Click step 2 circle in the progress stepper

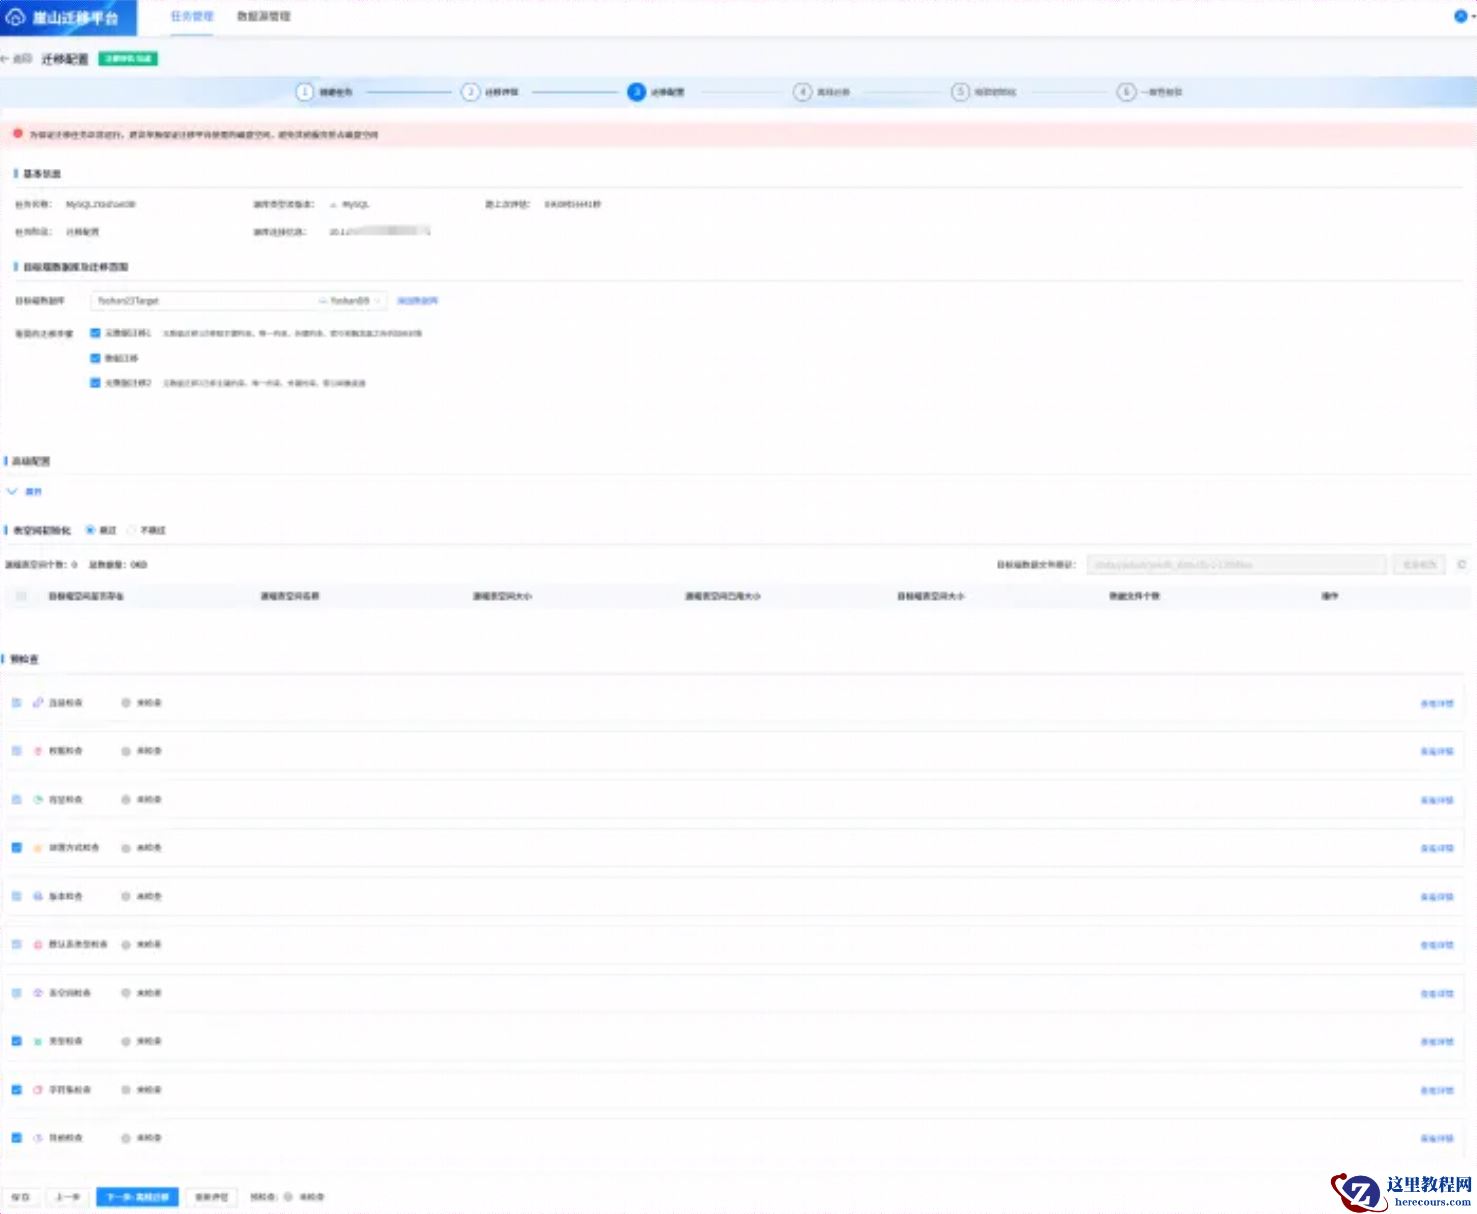coord(470,92)
